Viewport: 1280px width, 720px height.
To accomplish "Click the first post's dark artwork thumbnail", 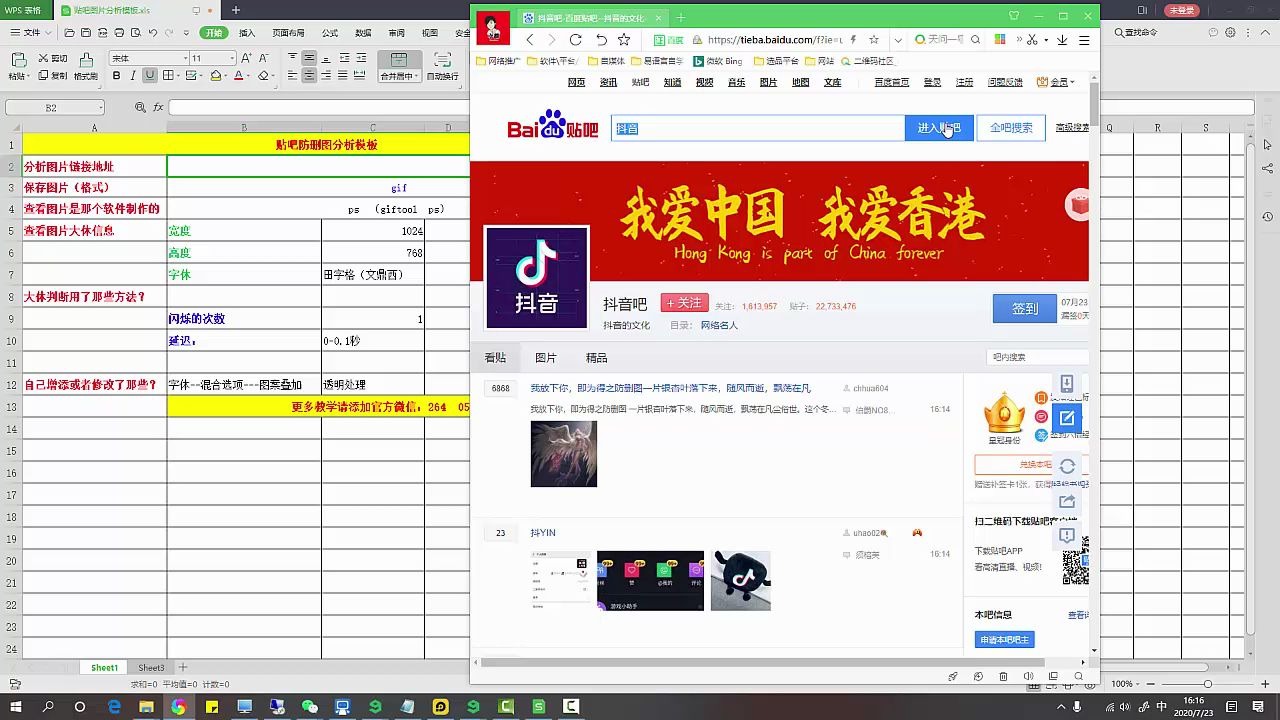I will pos(564,454).
